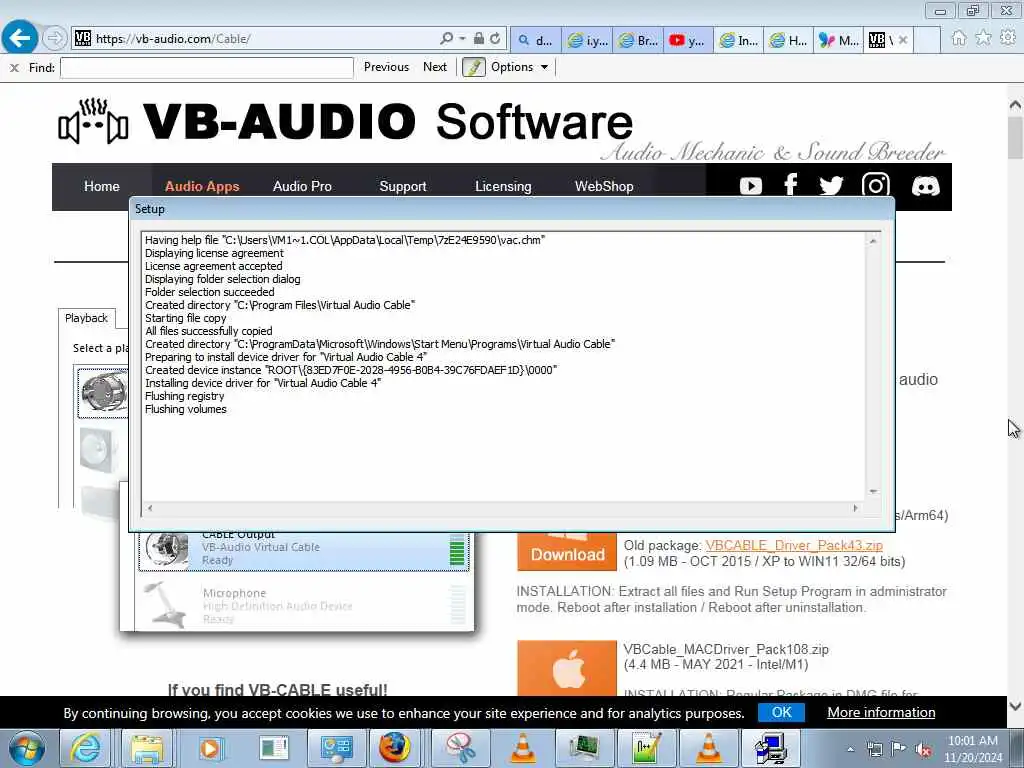This screenshot has width=1024, height=768.
Task: Close the Find bar
Action: 14,67
